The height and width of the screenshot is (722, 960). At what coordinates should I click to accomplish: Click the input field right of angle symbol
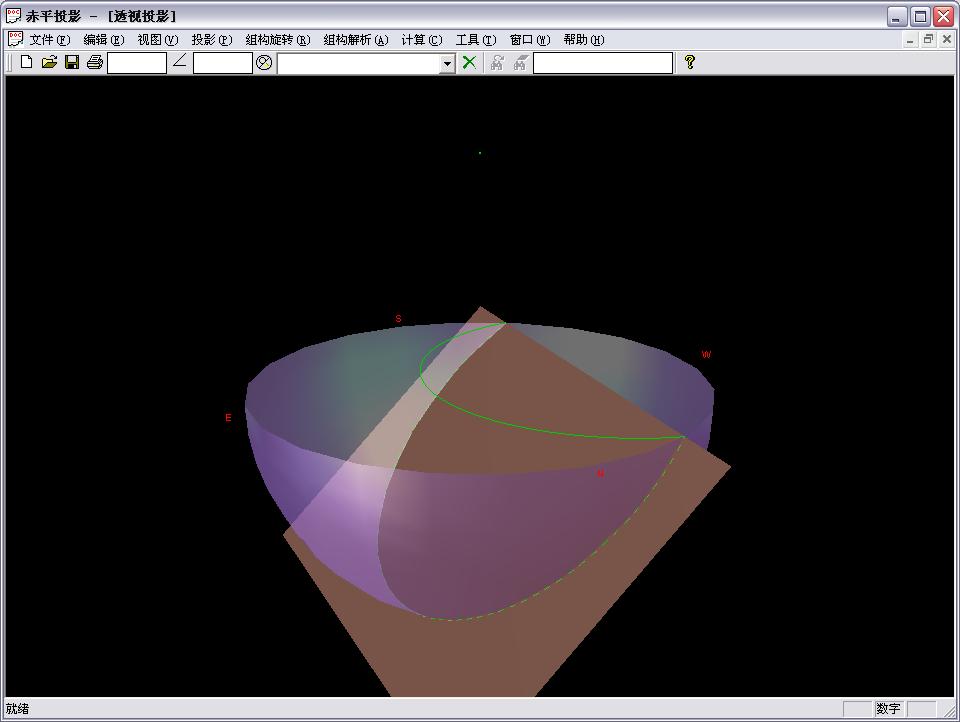pos(222,63)
